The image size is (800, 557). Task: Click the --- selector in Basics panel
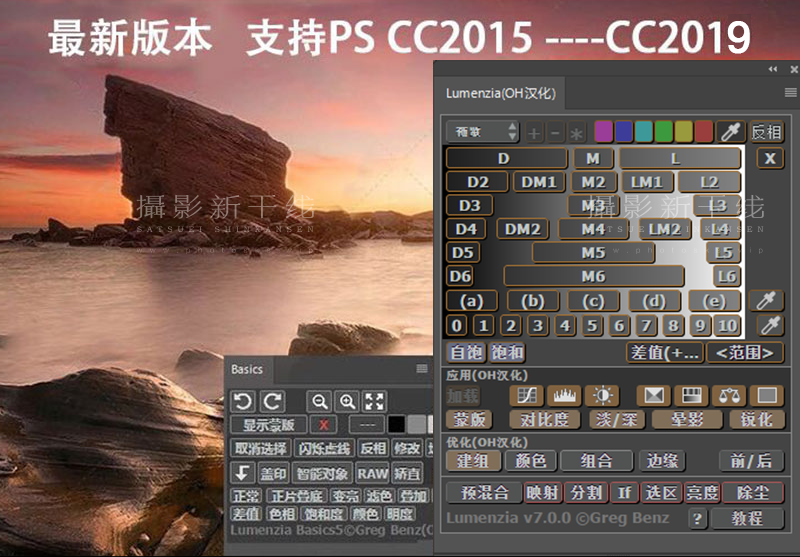[366, 424]
